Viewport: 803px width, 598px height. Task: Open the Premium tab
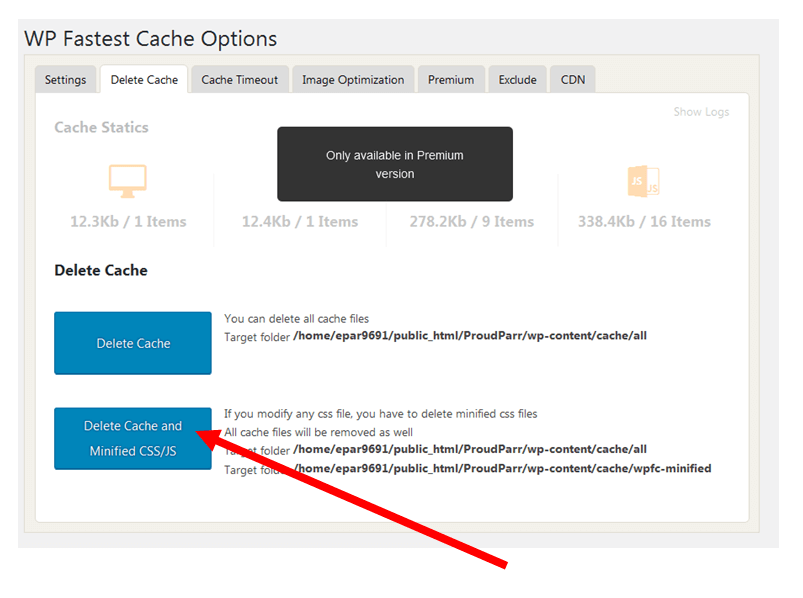tap(451, 79)
